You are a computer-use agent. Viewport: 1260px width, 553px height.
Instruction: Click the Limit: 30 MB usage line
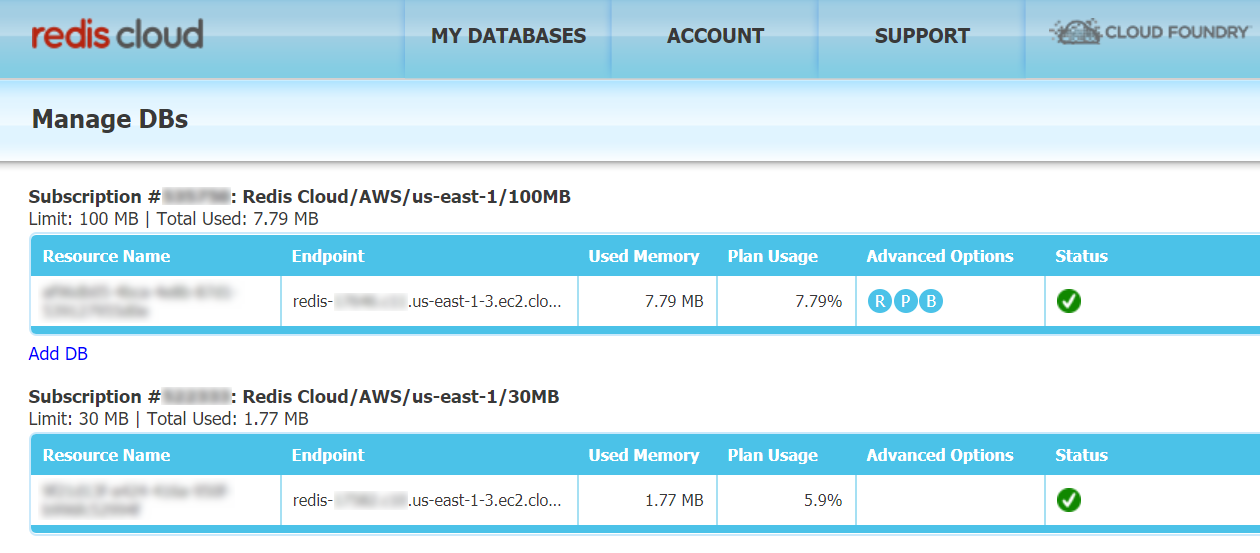click(169, 419)
